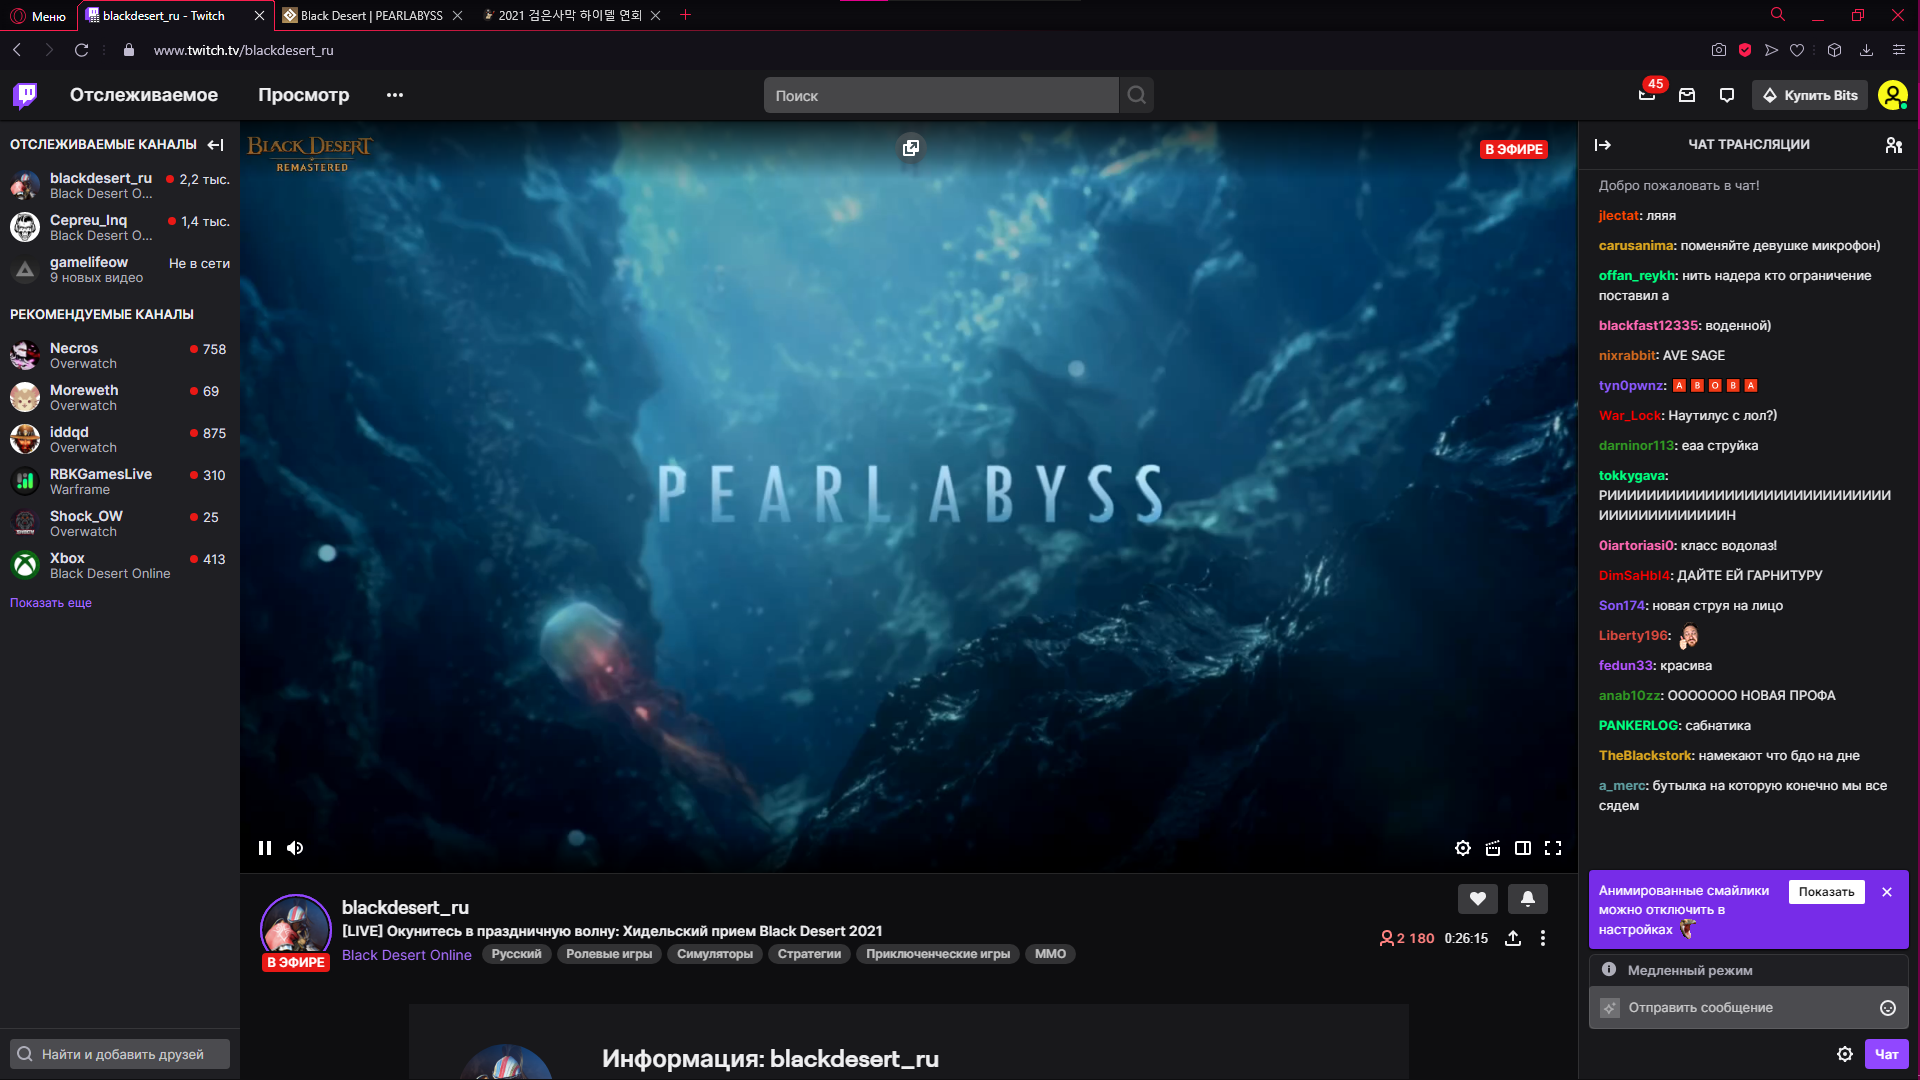Screen dimensions: 1920x1080
Task: Go back in browser history
Action: coord(17,50)
